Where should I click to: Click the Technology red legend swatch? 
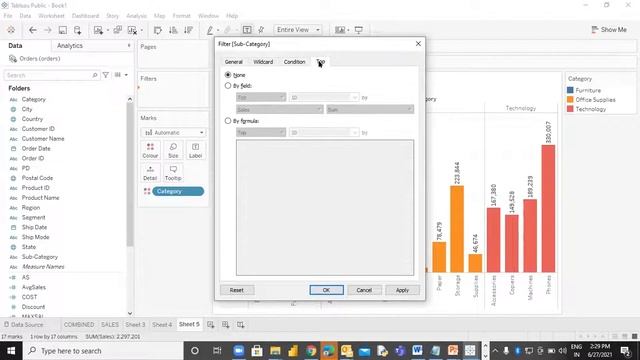[570, 109]
